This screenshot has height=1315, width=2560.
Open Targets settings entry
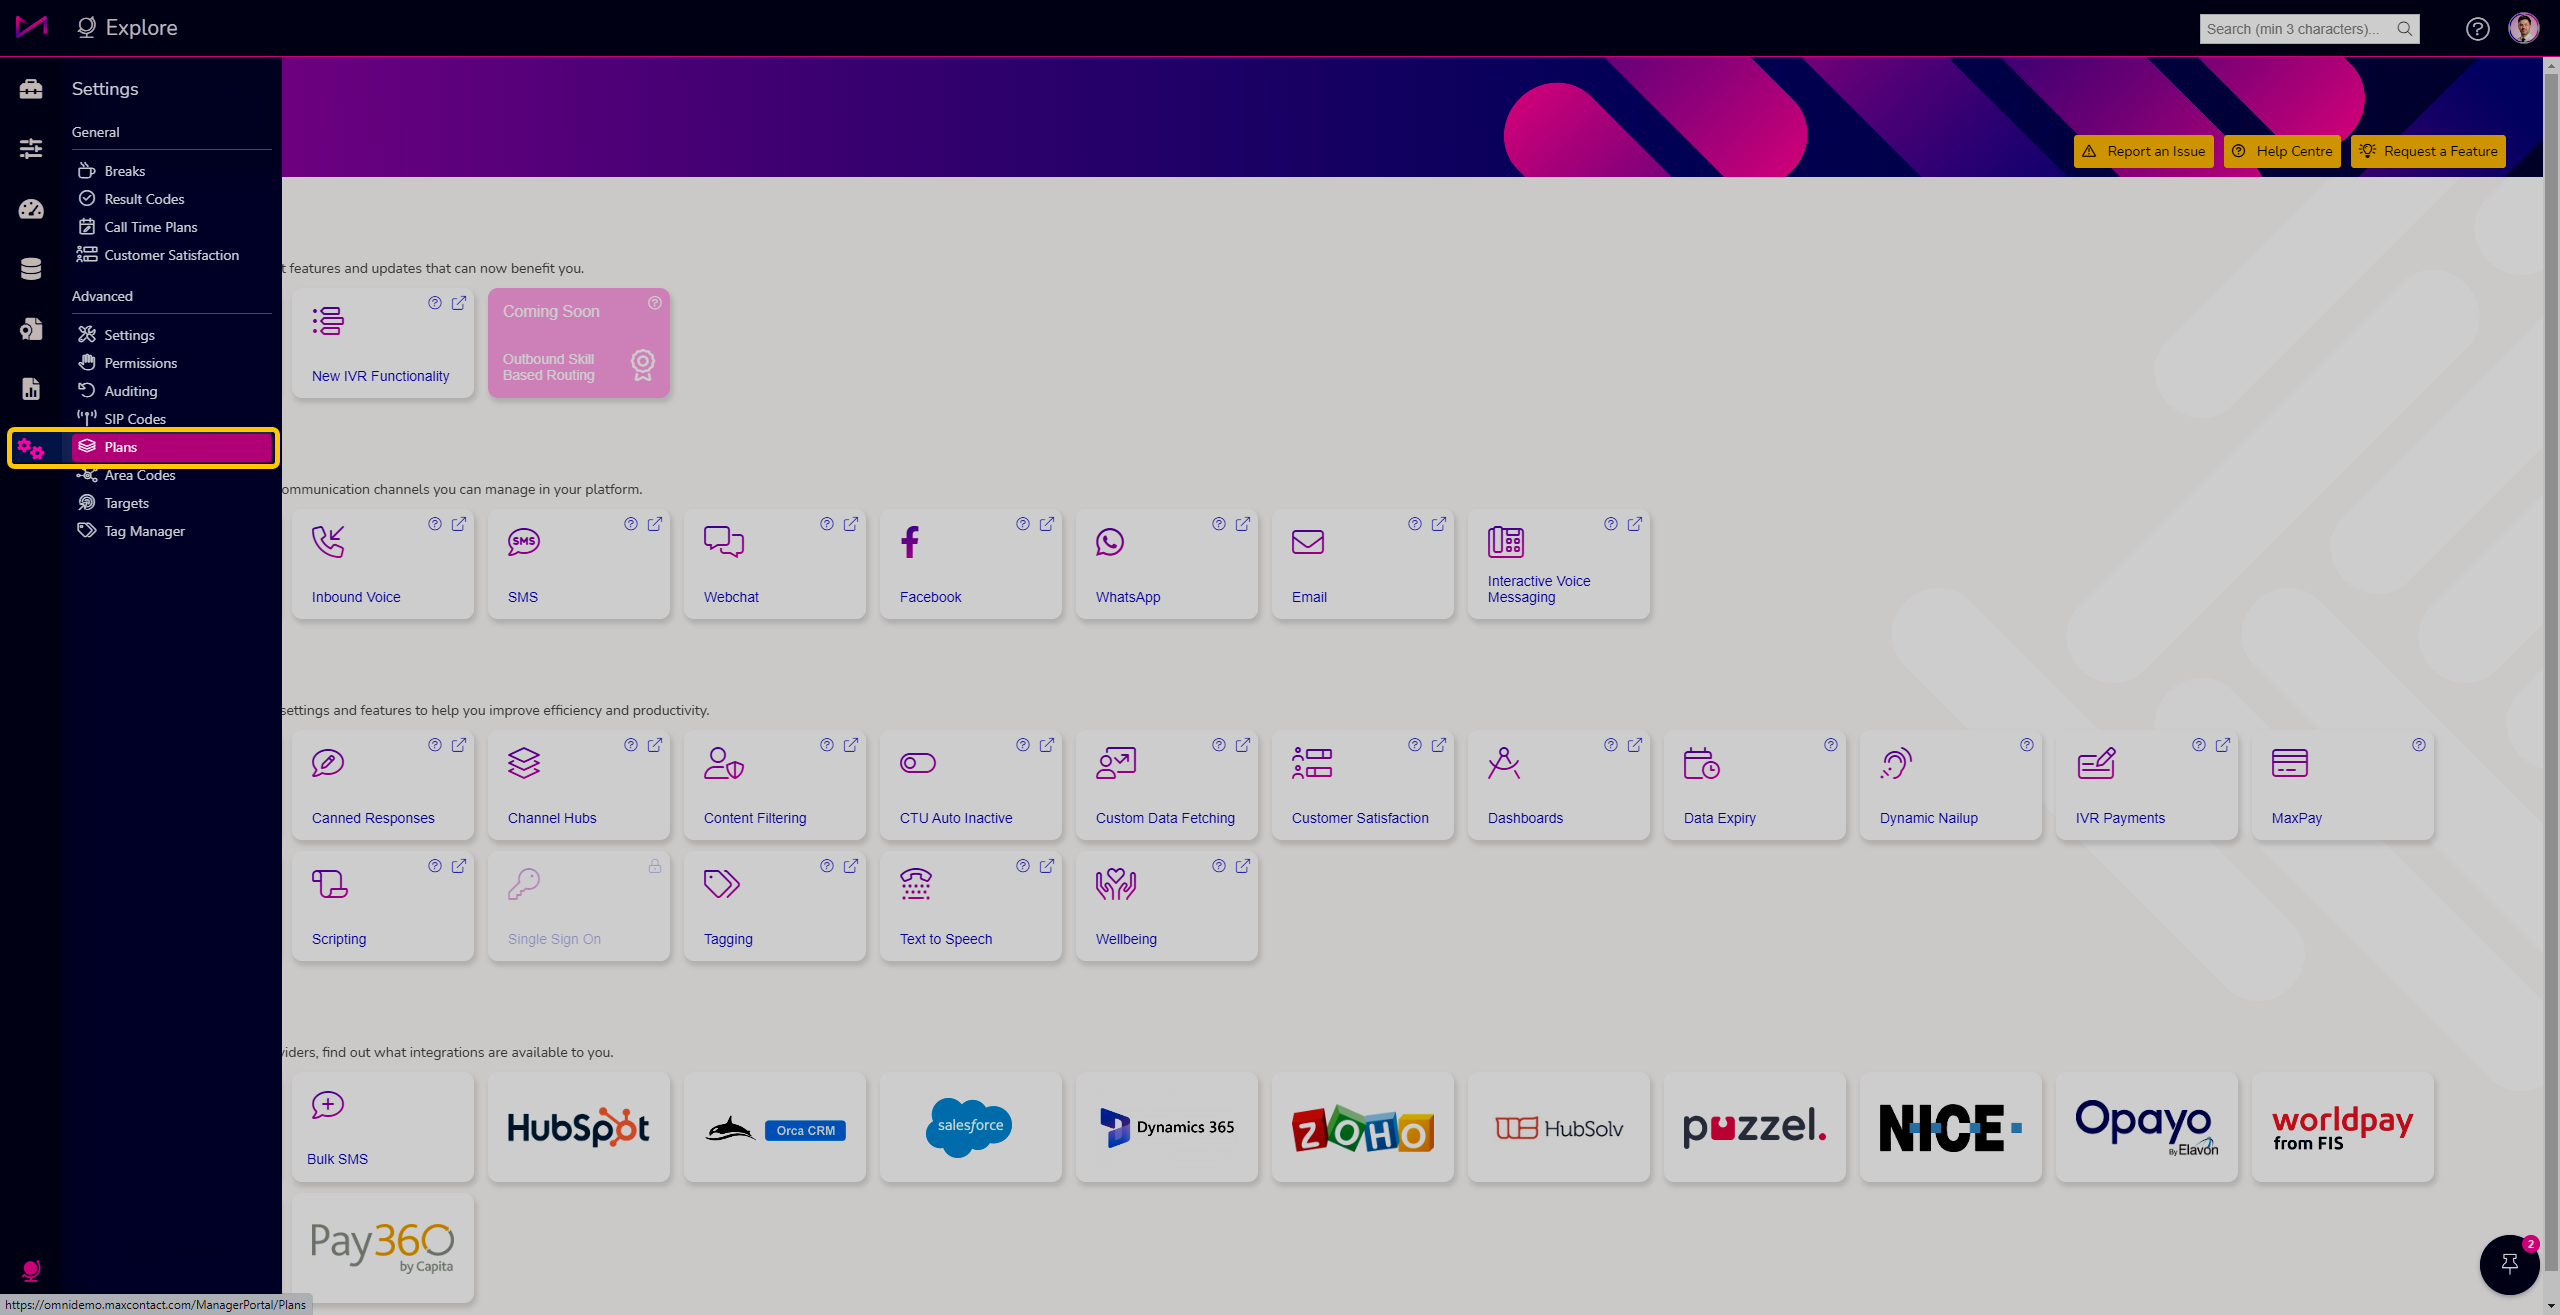click(x=172, y=503)
